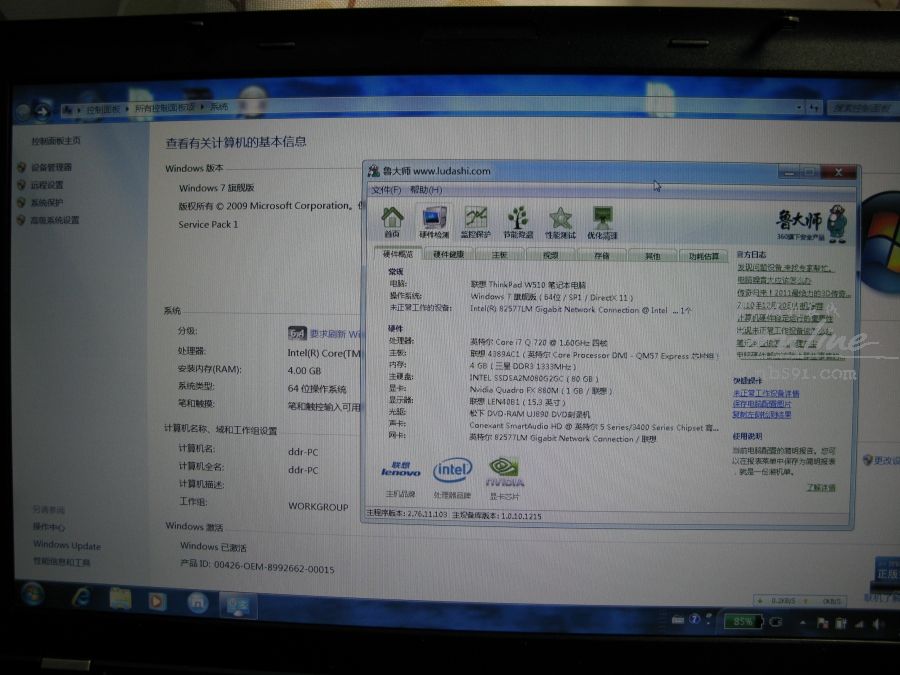Expand the address bar history dropdown
Image resolution: width=900 pixels, height=675 pixels.
coord(799,107)
